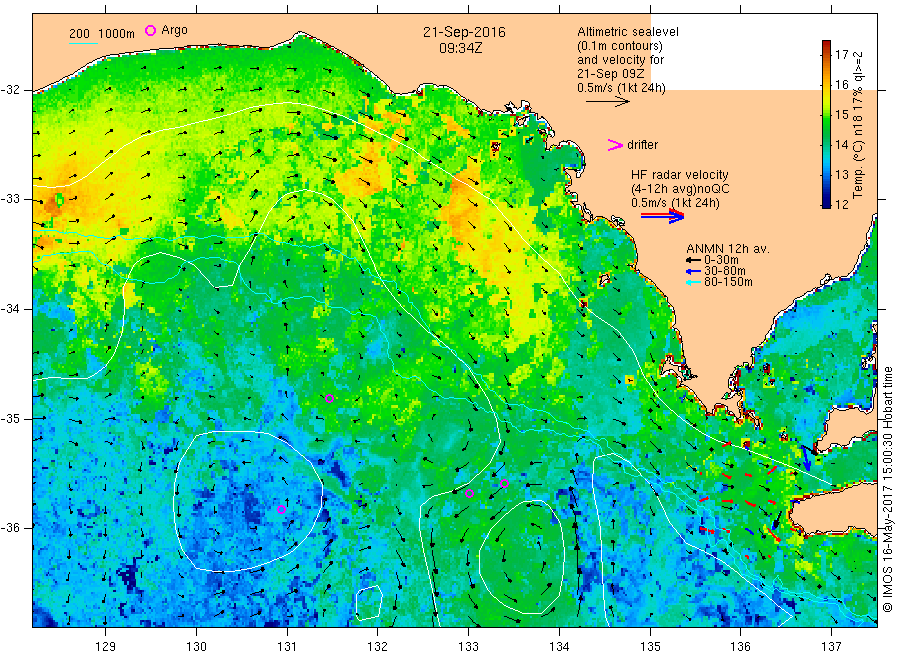Click the time text 09:34Z

(461, 48)
